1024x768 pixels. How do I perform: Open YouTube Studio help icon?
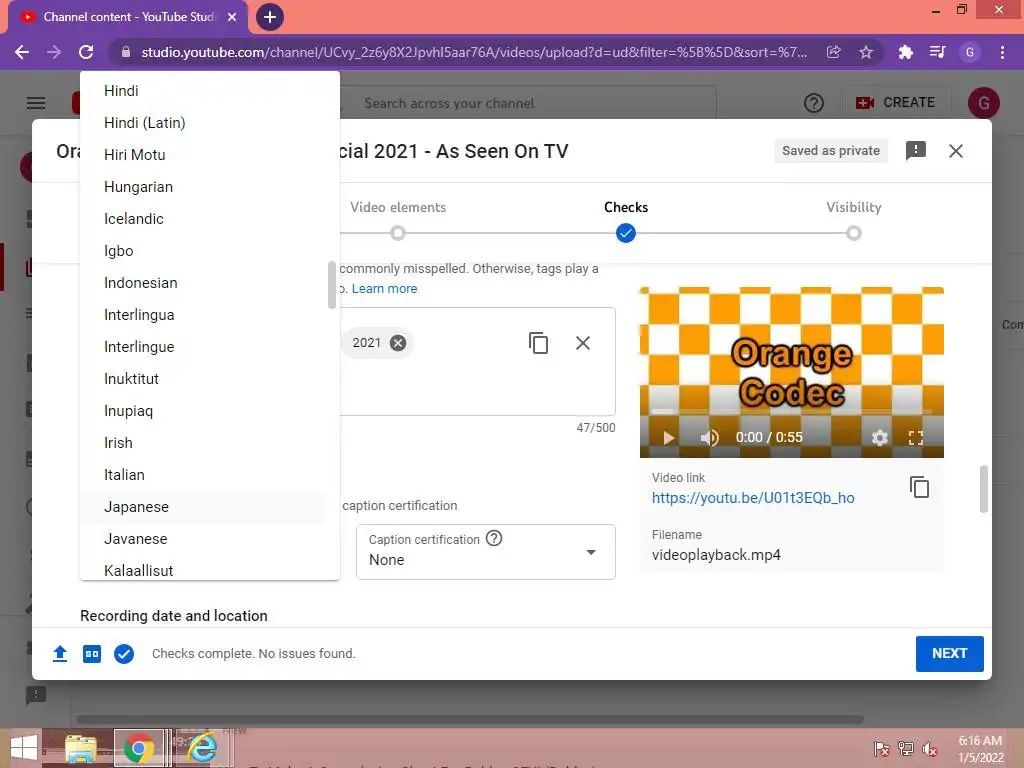814,103
